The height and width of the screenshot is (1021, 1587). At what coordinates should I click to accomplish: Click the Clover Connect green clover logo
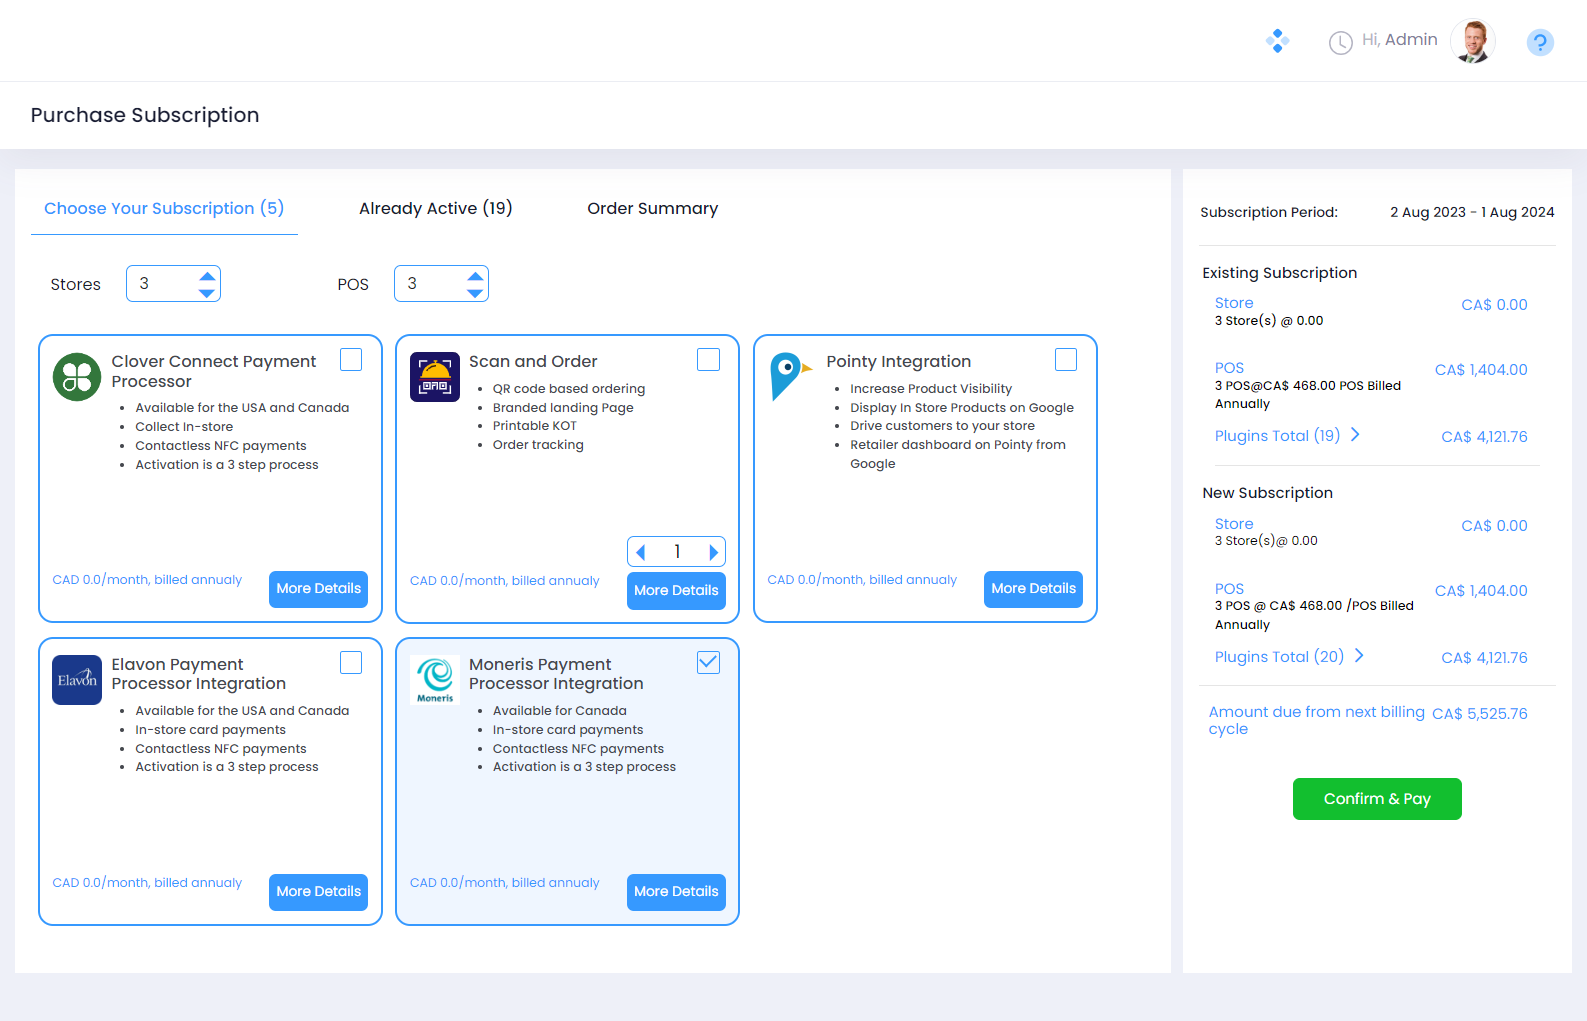(77, 377)
